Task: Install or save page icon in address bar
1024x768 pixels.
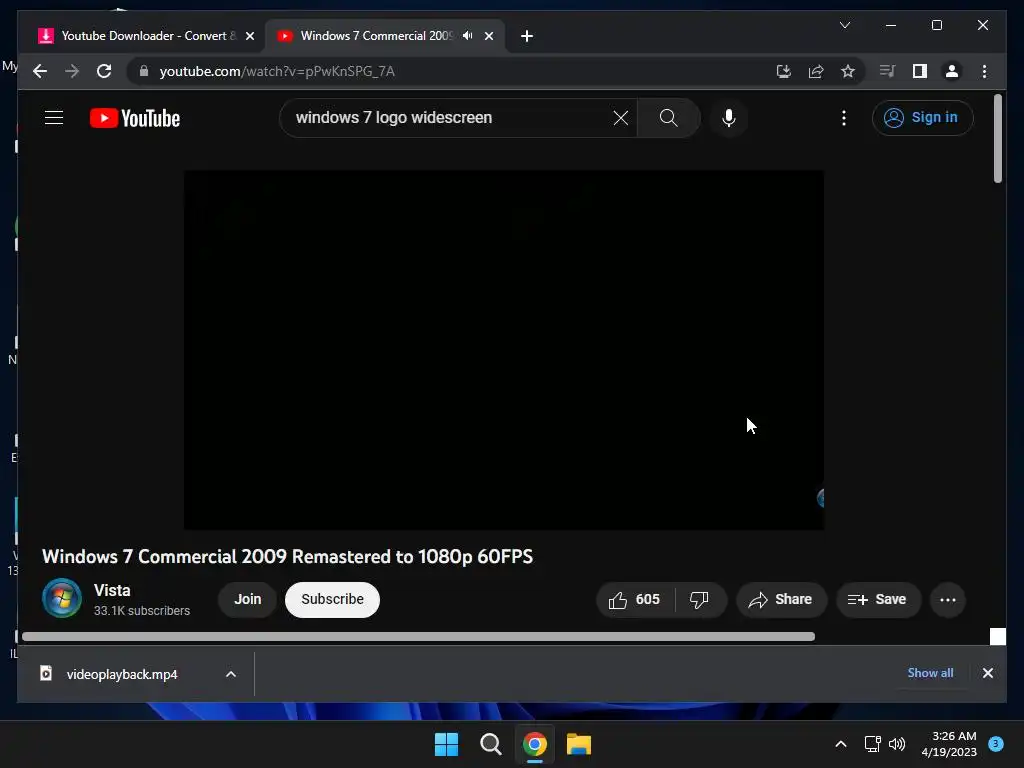Action: coord(784,71)
